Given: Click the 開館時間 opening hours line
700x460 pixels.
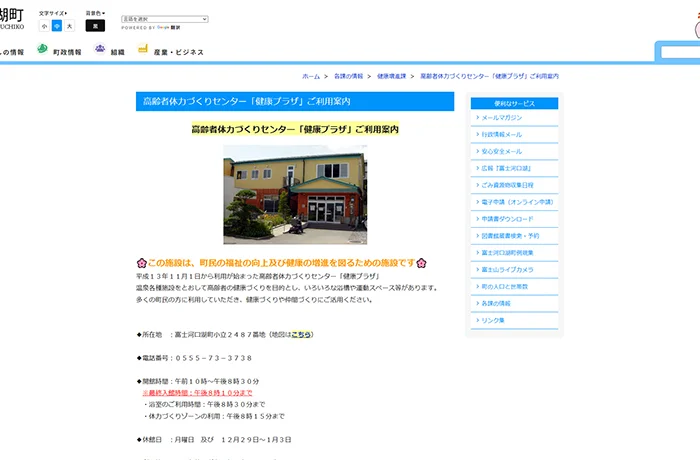Looking at the screenshot, I should [198, 381].
